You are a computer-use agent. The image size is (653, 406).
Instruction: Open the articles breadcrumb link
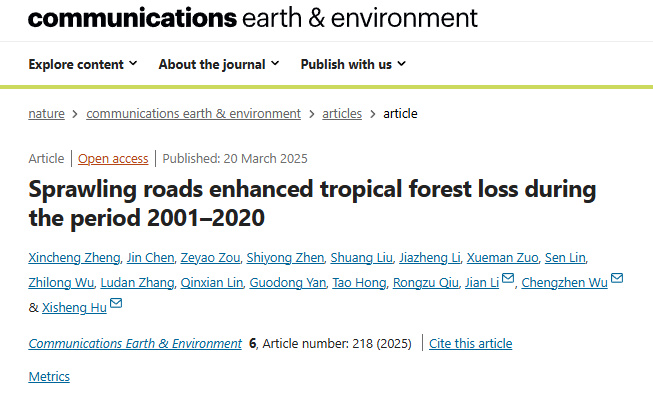tap(342, 114)
